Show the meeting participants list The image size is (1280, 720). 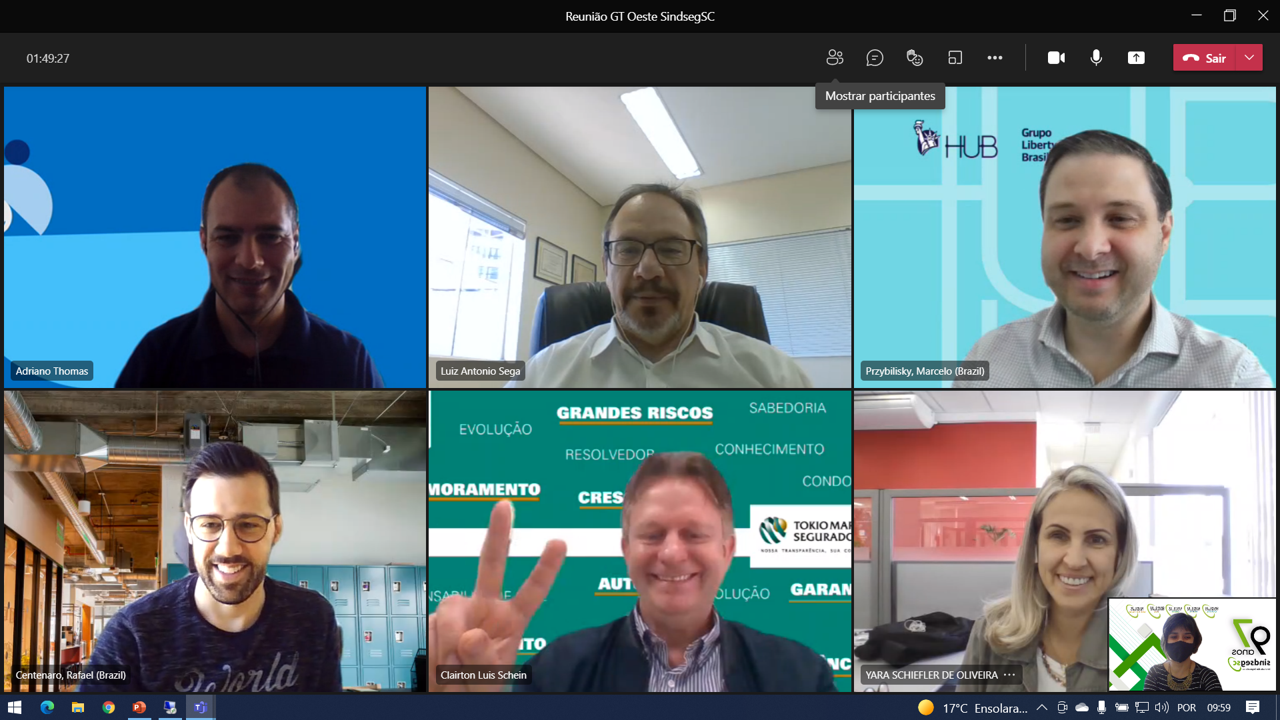point(835,58)
